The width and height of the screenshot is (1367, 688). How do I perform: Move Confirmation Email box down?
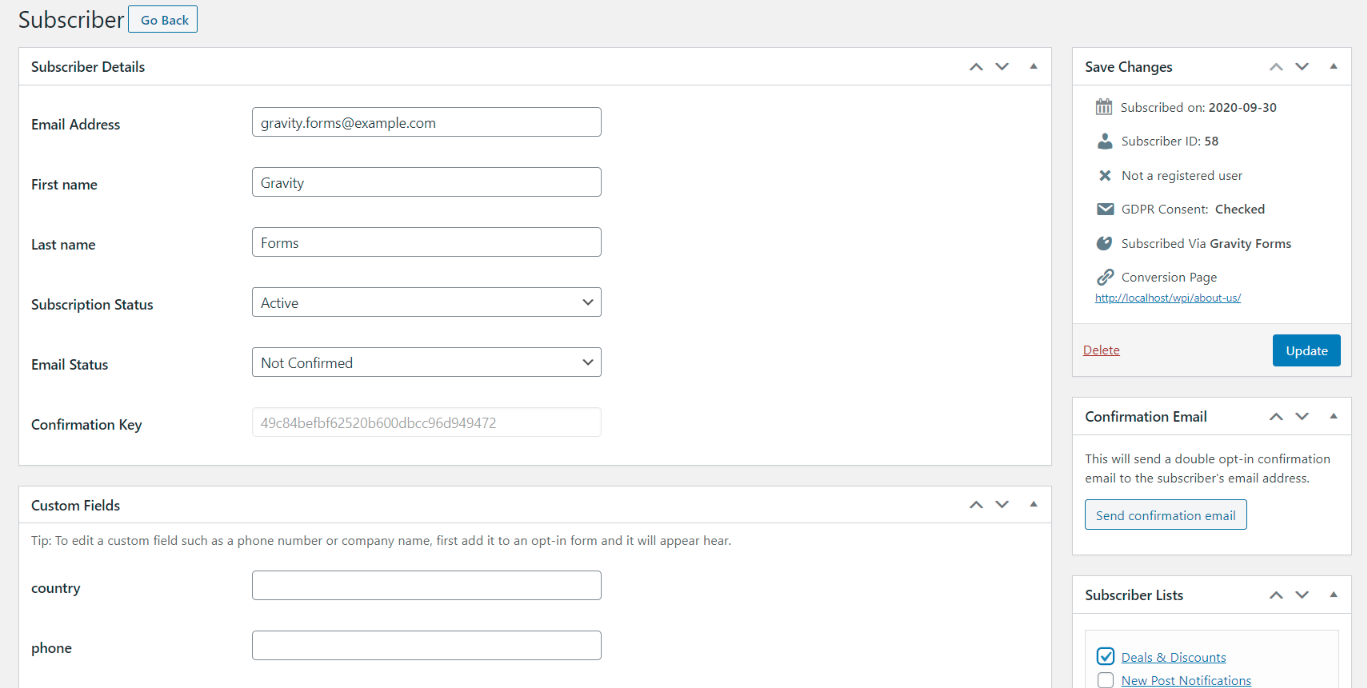[x=1302, y=417]
